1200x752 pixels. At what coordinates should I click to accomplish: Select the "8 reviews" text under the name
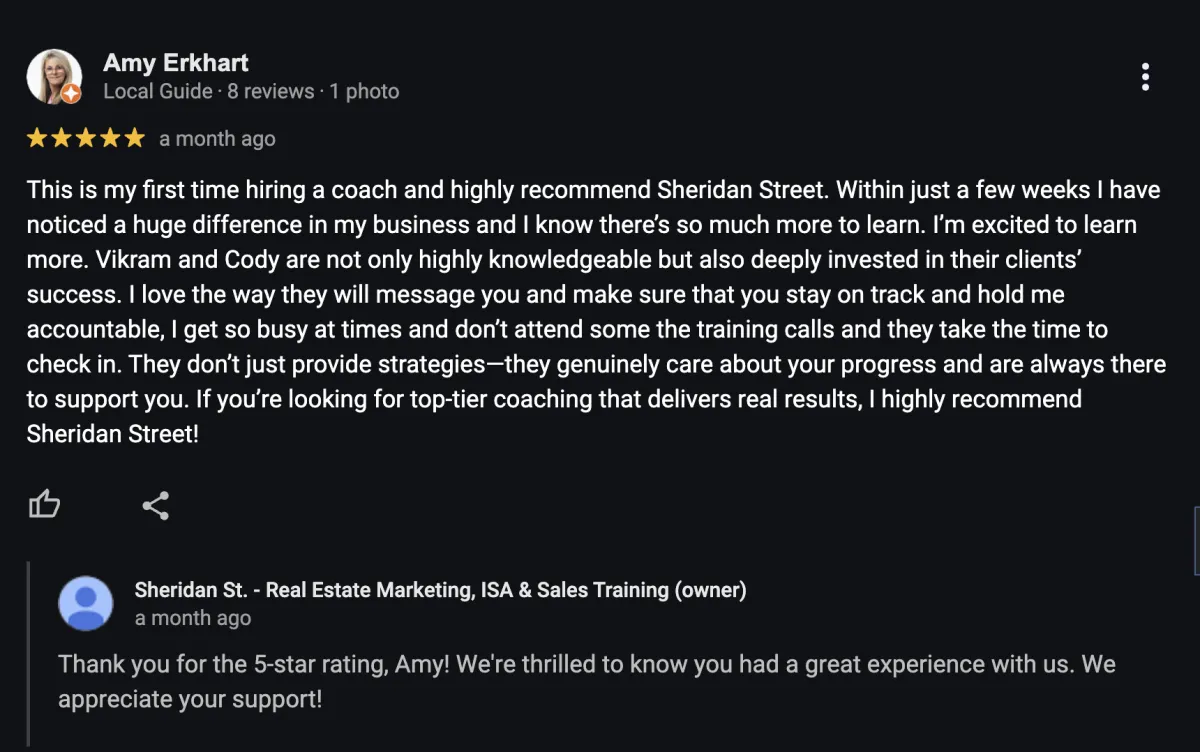point(270,91)
